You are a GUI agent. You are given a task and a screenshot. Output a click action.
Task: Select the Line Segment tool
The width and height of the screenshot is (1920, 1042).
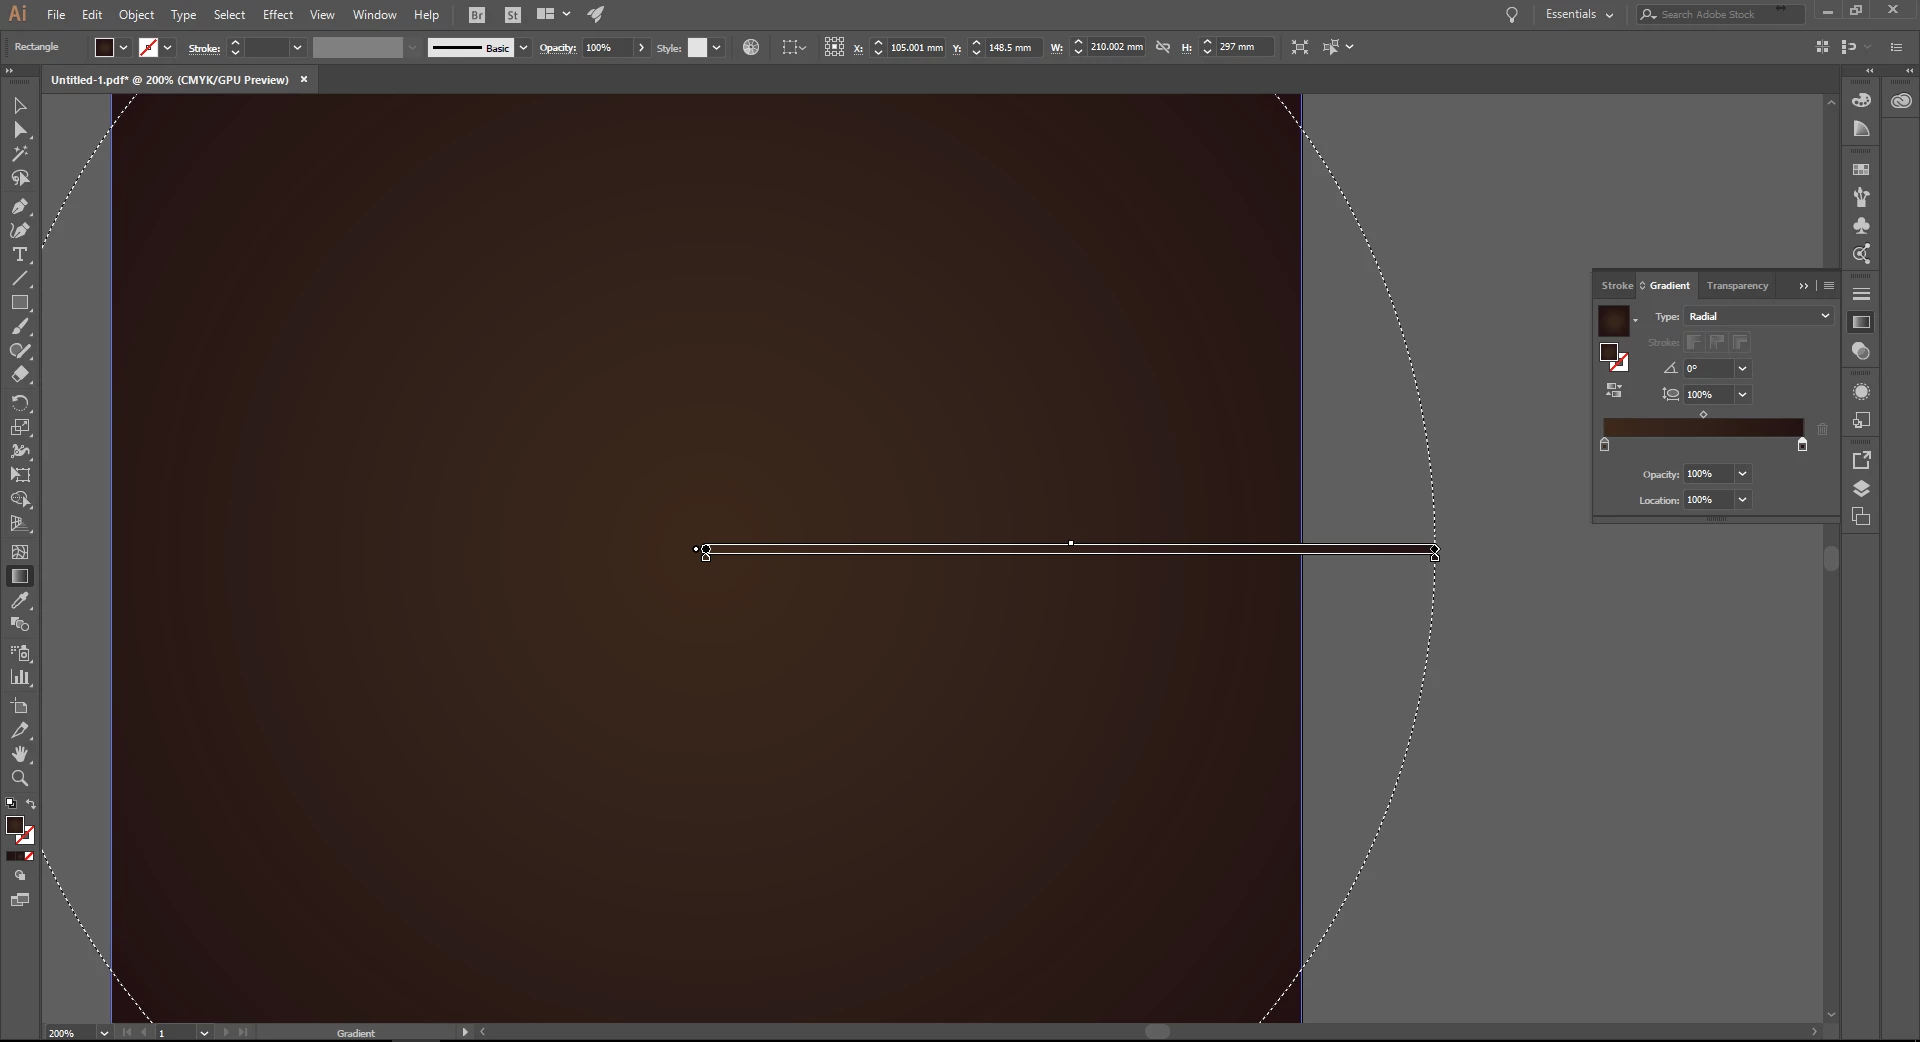click(x=20, y=278)
